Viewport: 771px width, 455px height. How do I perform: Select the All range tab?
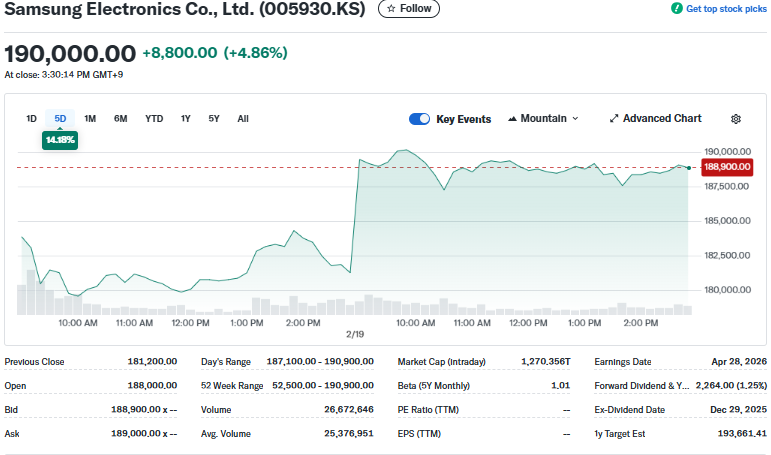tap(243, 119)
